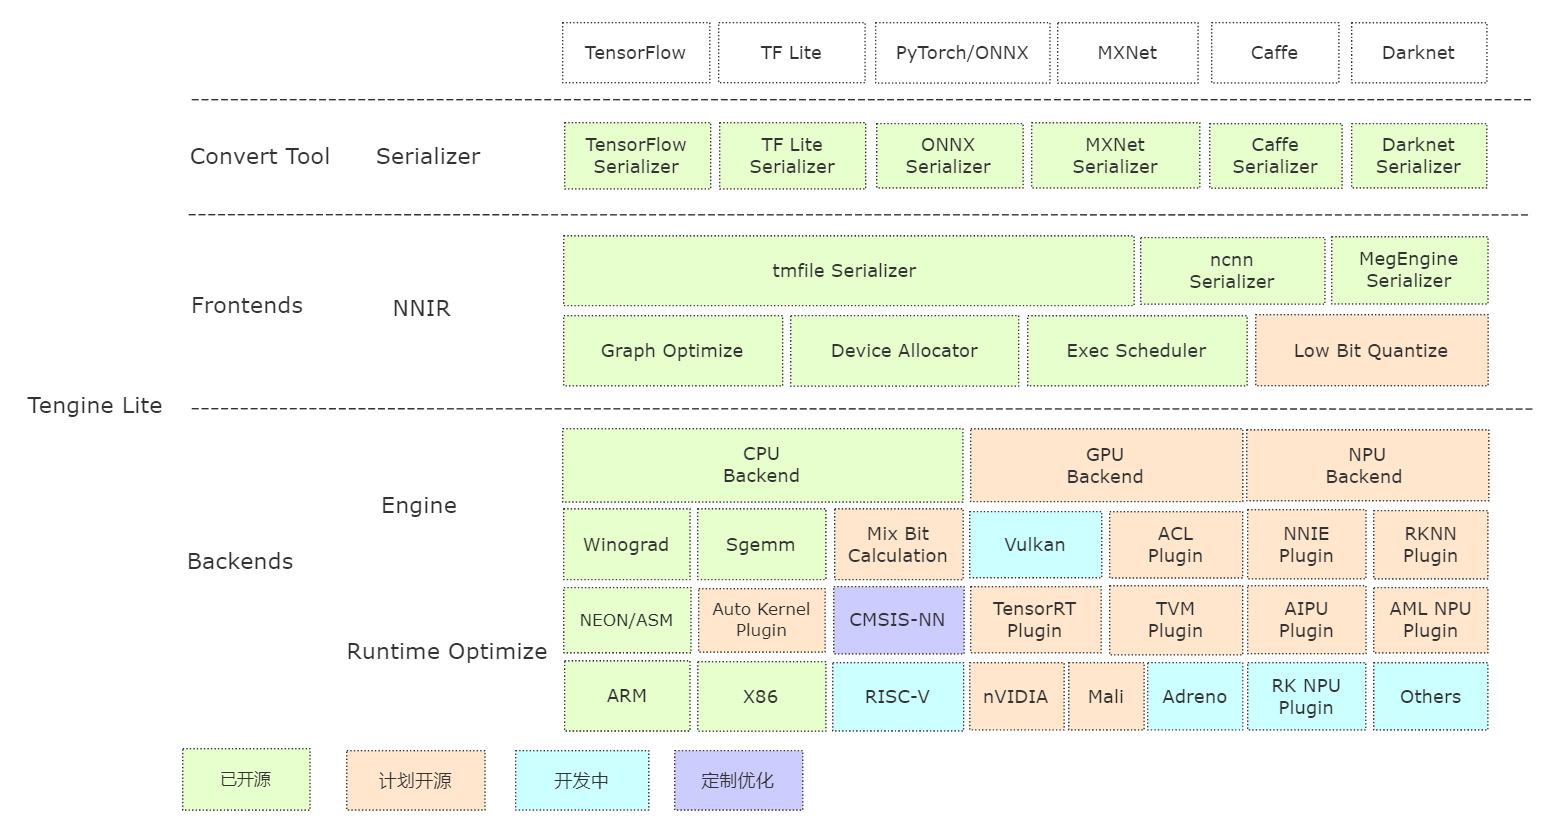Screen dimensions: 1566x827
Task: Select the Convert Tool label
Action: coord(260,156)
